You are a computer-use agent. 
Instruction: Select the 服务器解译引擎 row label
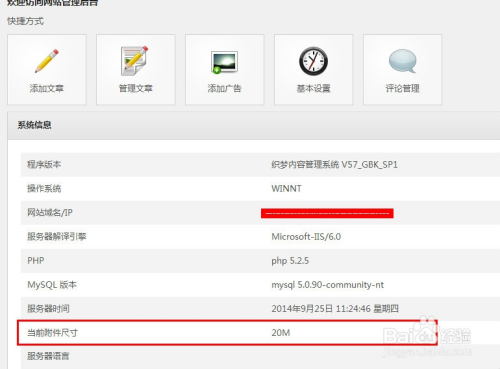57,236
